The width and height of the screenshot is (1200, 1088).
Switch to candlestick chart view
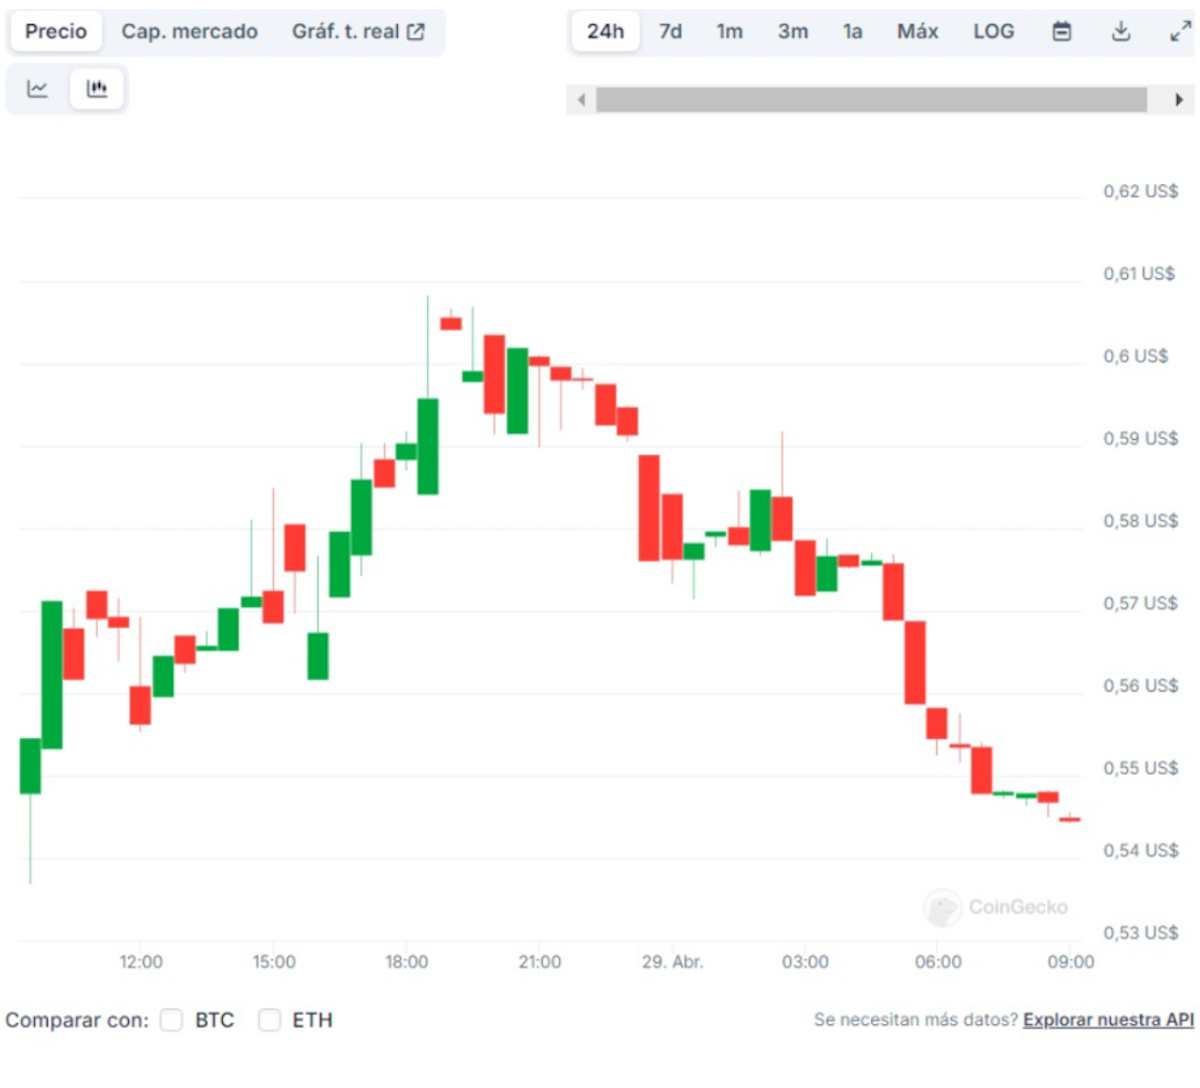96,88
